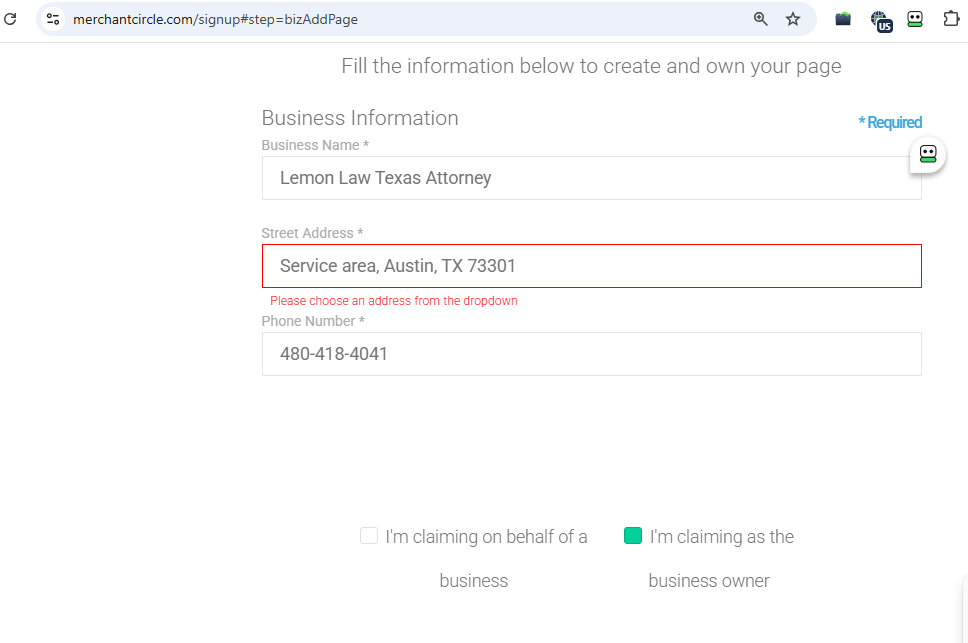
Task: Click the Phone Number input
Action: (x=591, y=354)
